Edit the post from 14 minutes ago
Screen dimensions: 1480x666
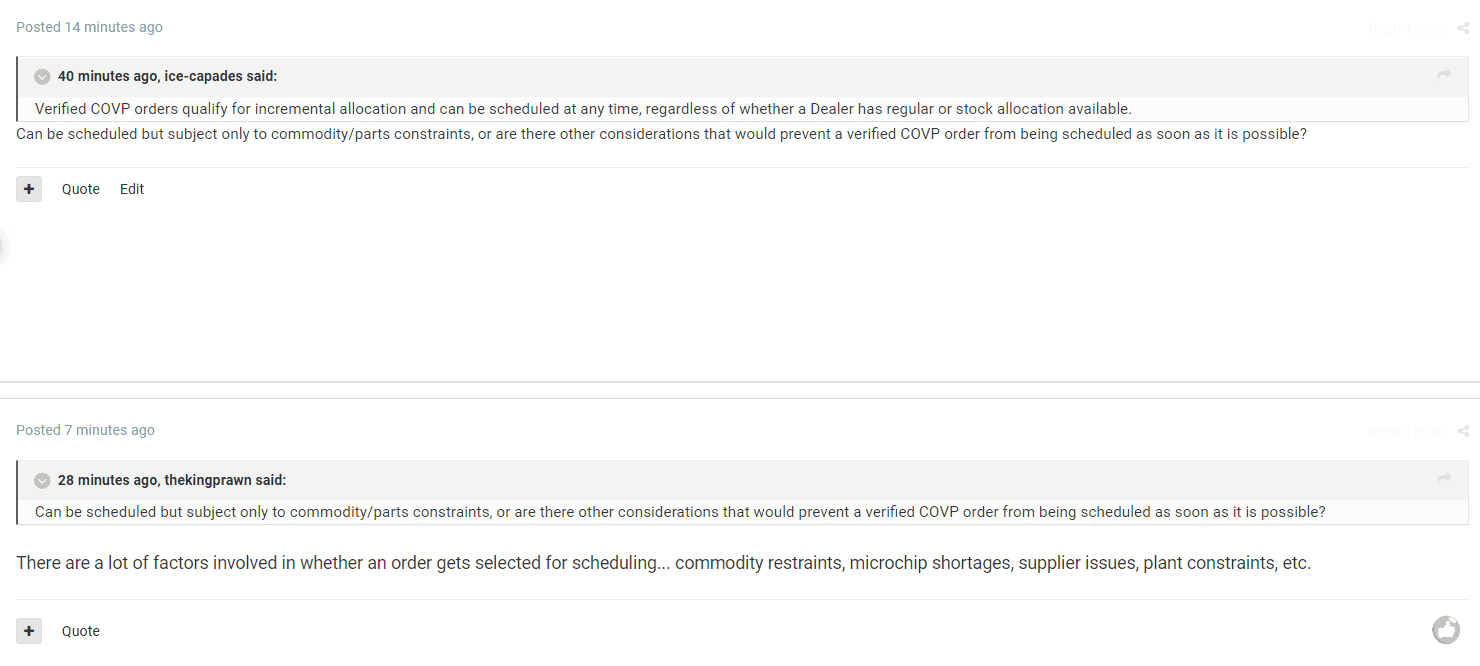coord(132,189)
